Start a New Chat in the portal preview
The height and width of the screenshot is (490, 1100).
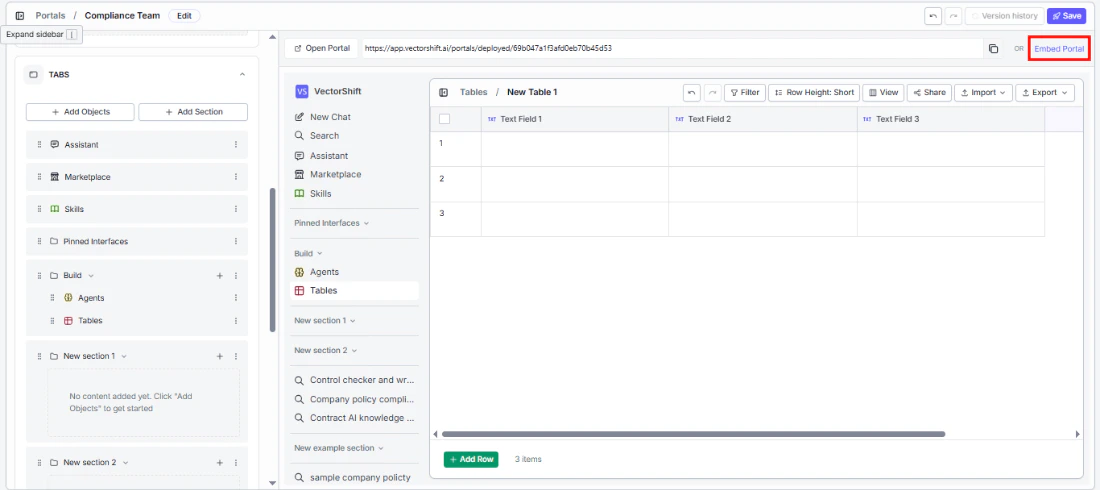pos(354,117)
